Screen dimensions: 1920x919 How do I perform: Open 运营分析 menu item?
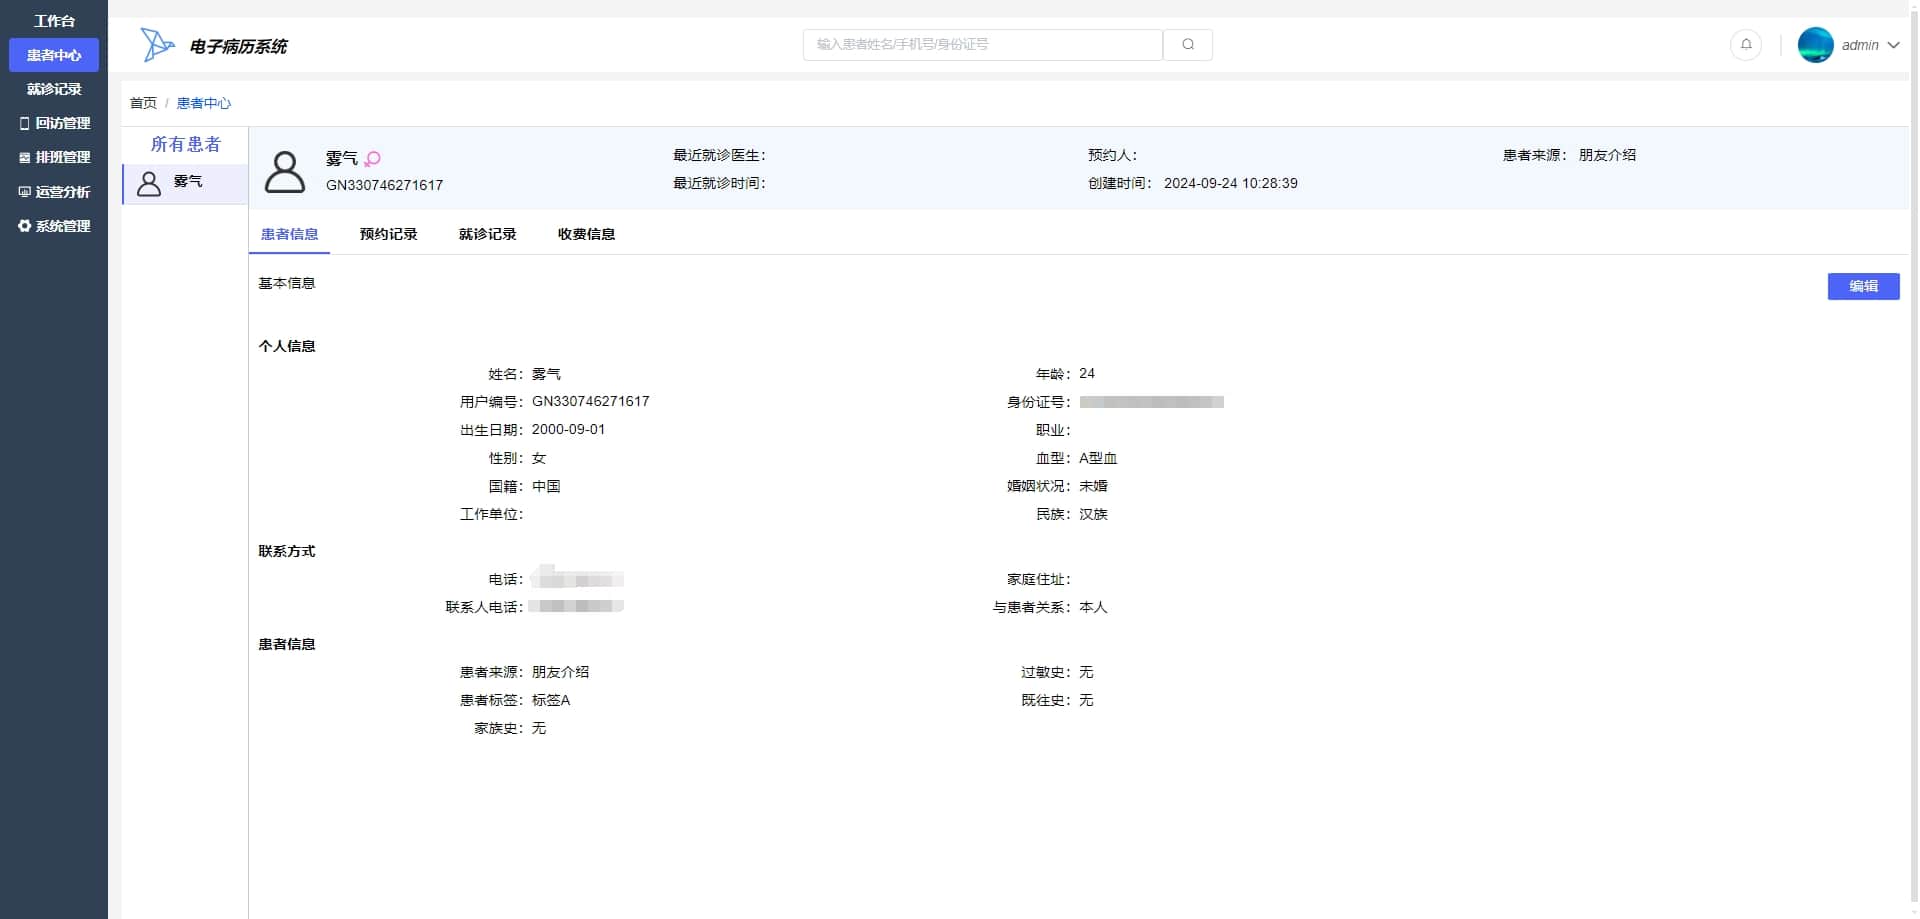tap(54, 192)
